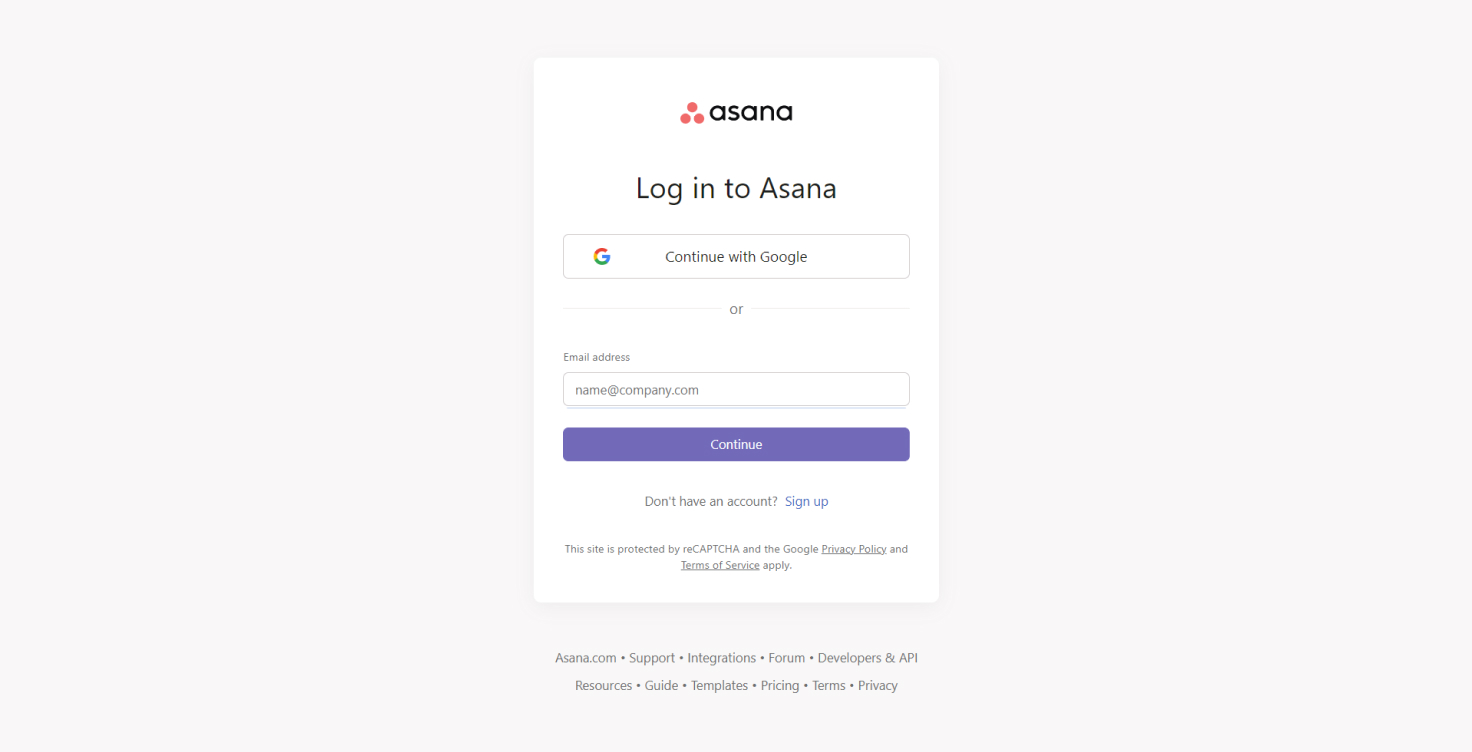This screenshot has width=1472, height=752.
Task: Open Google Privacy Policy link
Action: [854, 549]
